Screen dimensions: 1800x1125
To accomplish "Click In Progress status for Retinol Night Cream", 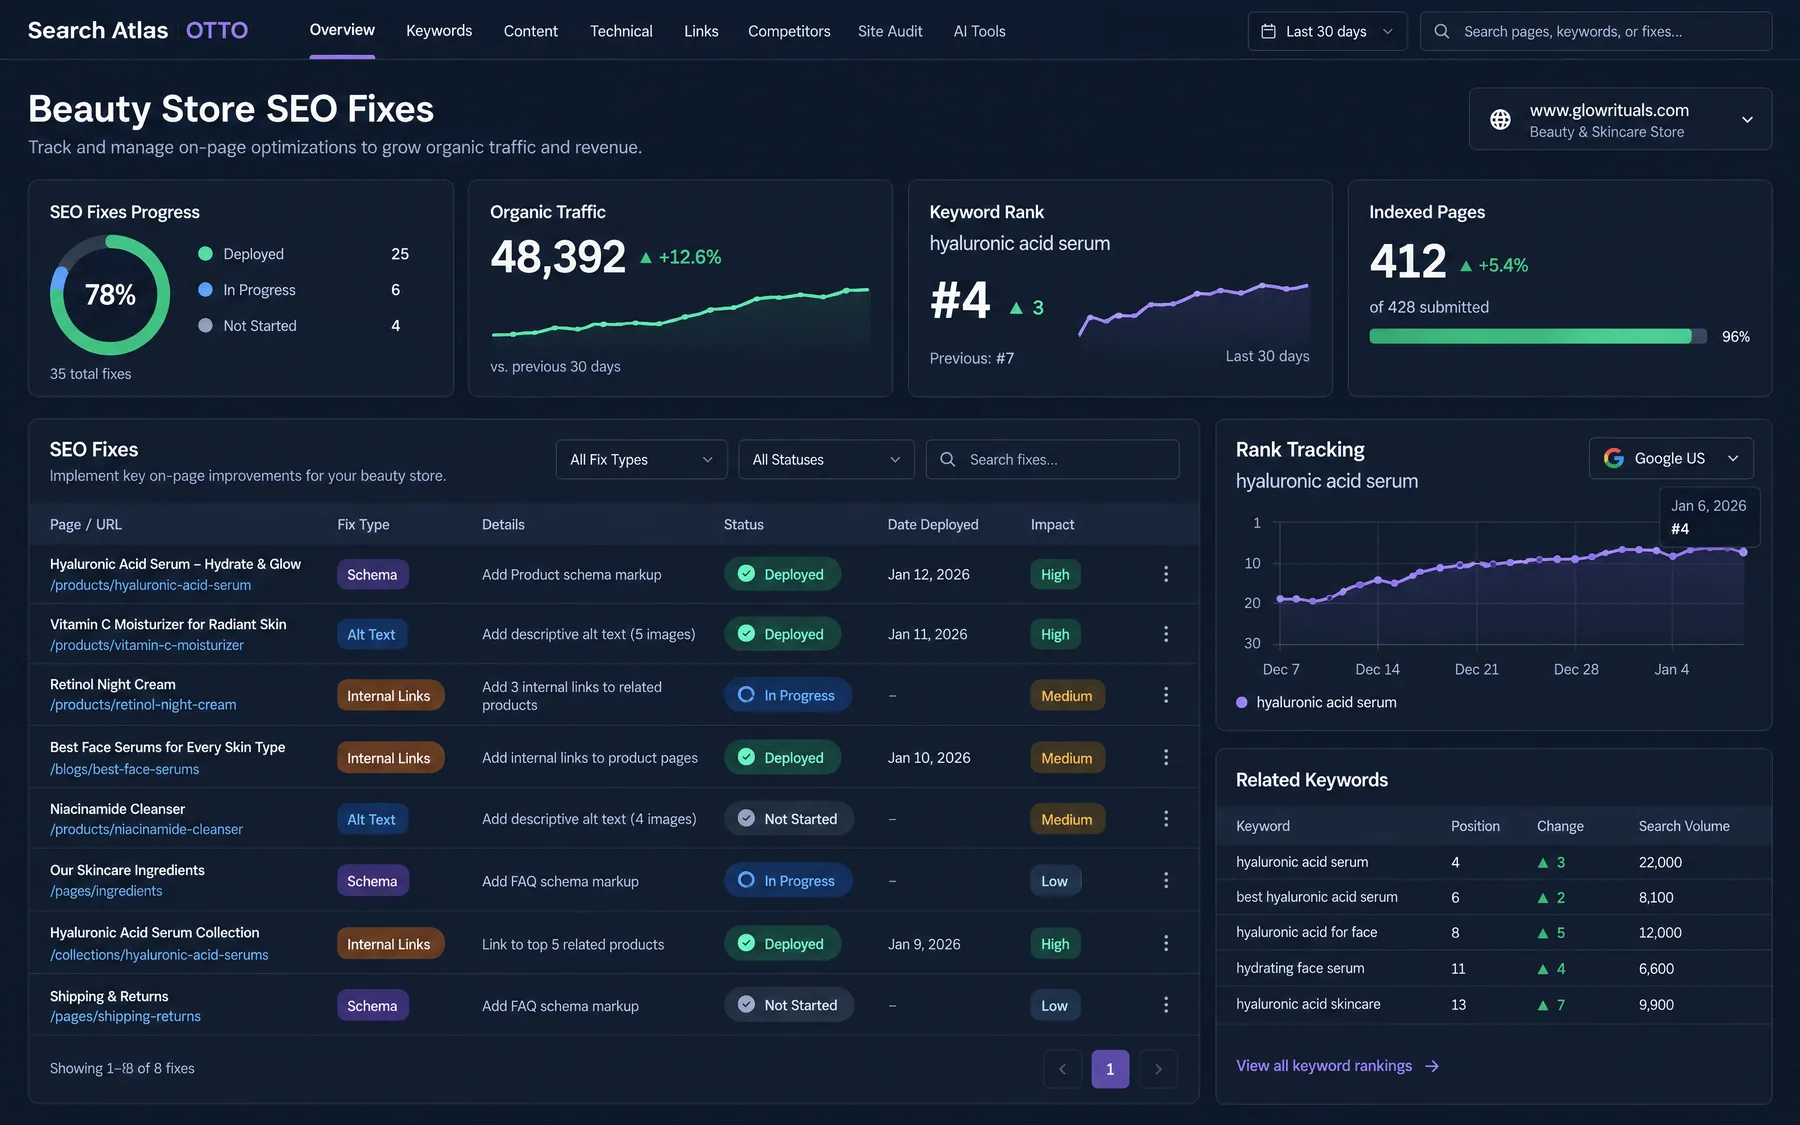I will click(788, 695).
